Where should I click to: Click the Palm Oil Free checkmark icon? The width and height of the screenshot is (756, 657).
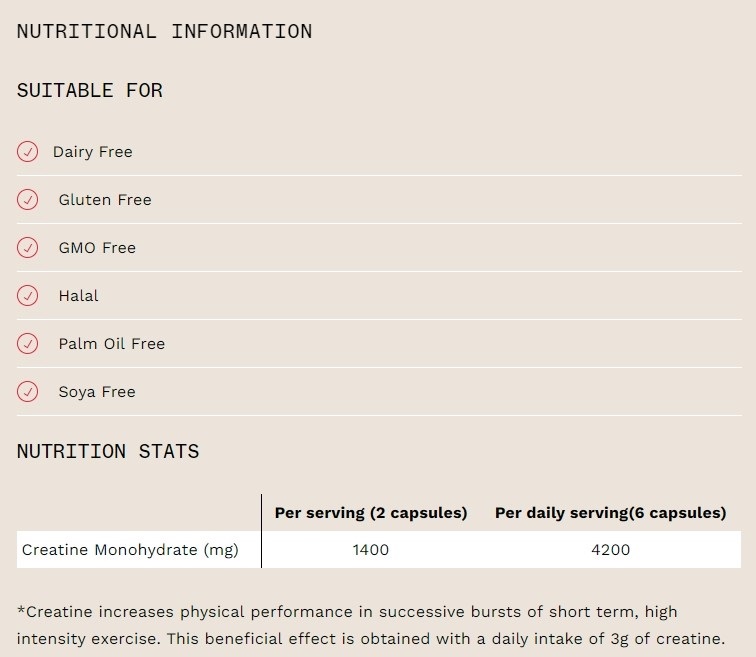27,344
